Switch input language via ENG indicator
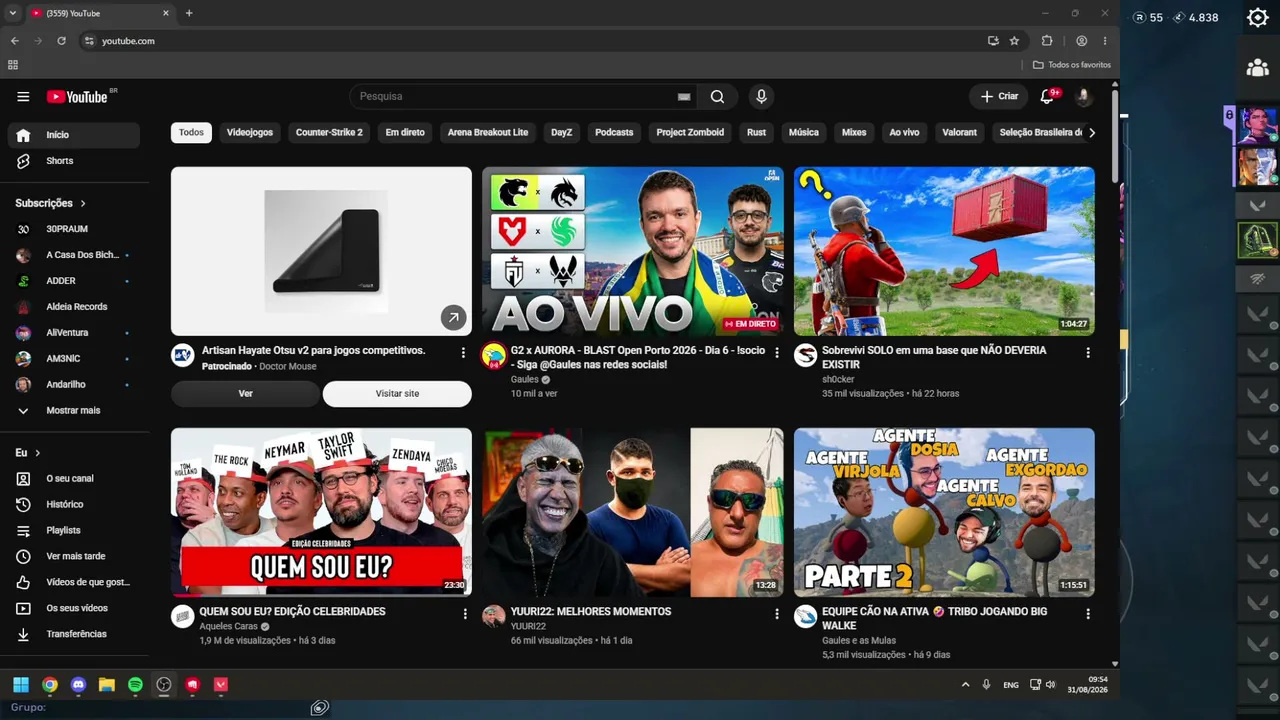The height and width of the screenshot is (720, 1280). [x=1011, y=685]
